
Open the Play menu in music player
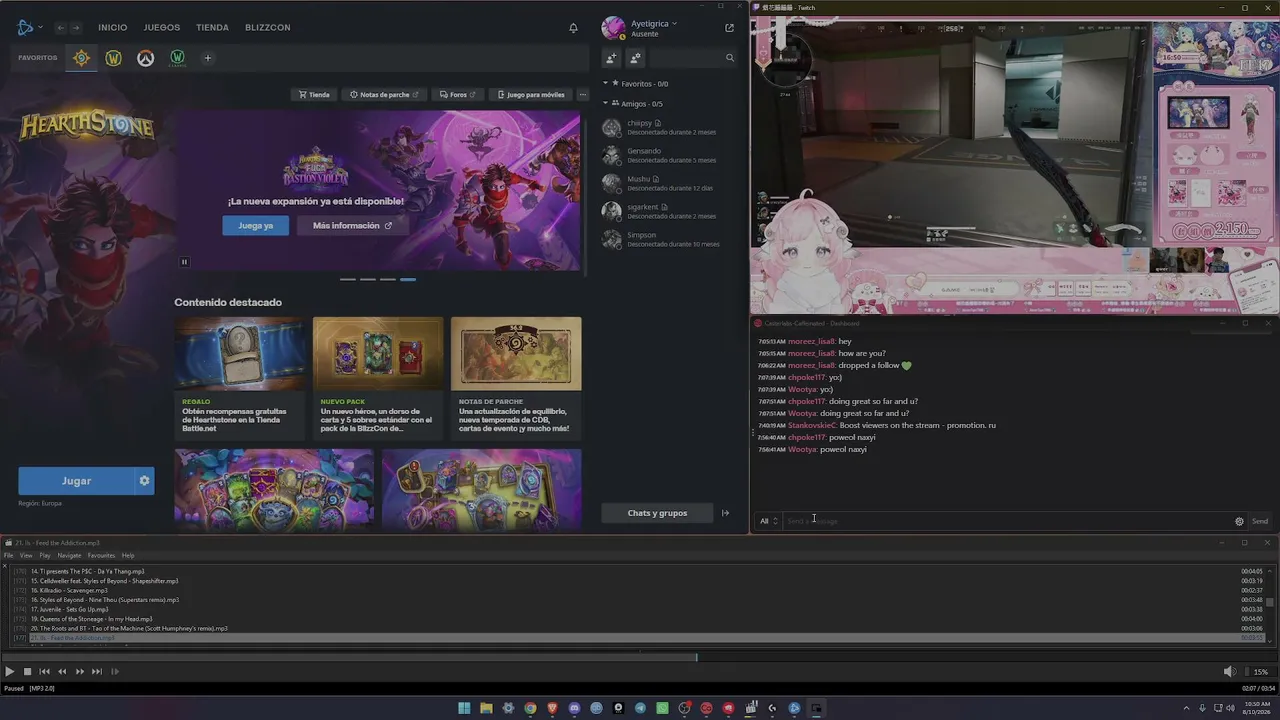tap(45, 556)
